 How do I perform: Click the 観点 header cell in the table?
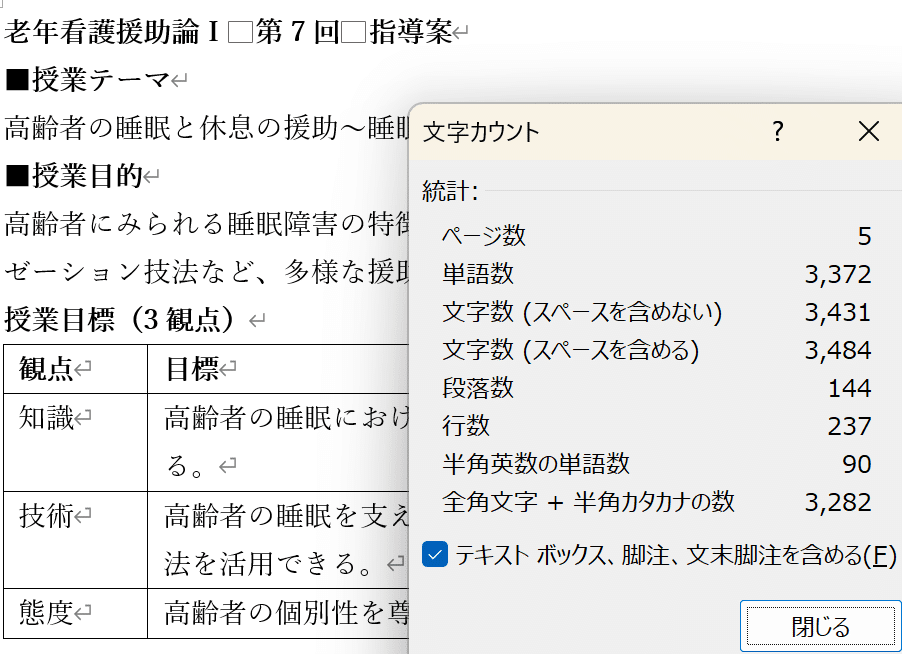[x=47, y=370]
